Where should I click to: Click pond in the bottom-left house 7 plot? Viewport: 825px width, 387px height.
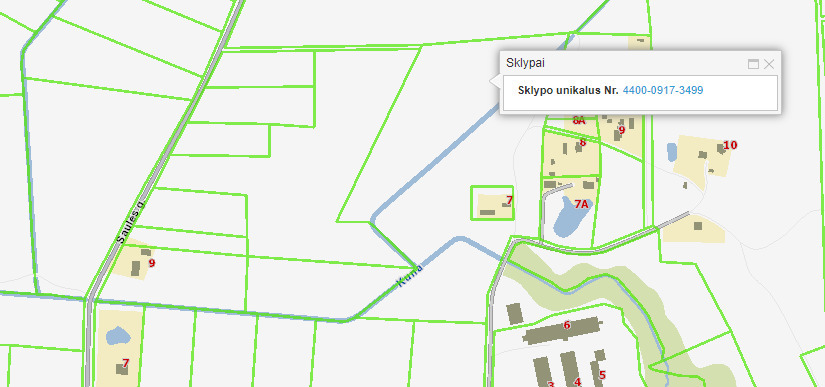pos(118,335)
